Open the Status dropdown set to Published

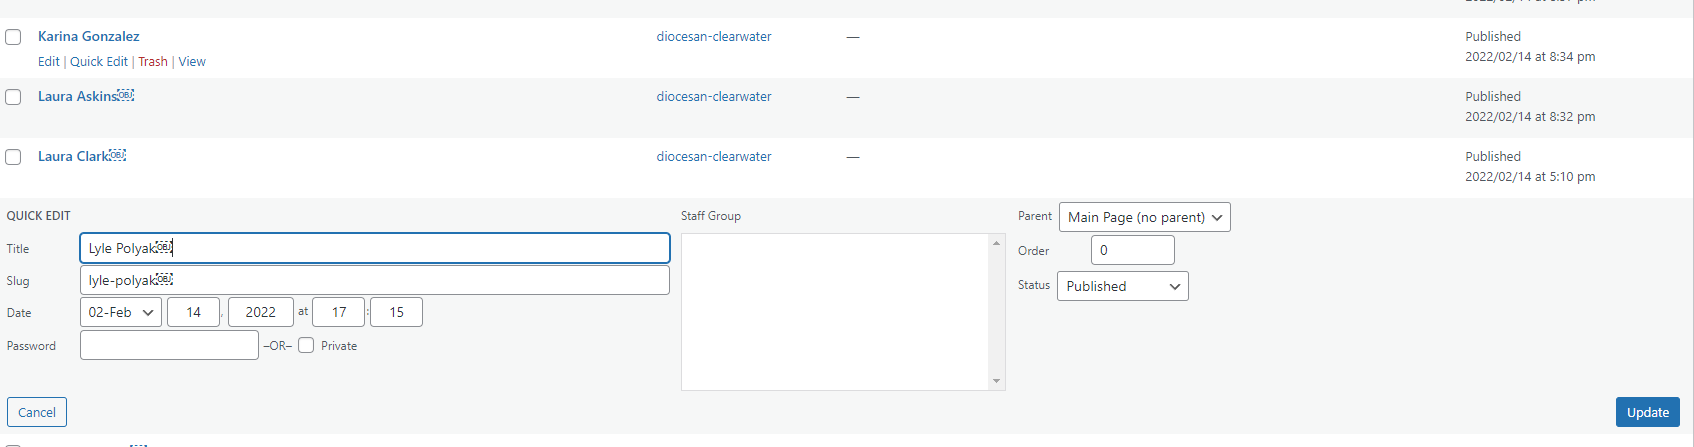(x=1122, y=286)
